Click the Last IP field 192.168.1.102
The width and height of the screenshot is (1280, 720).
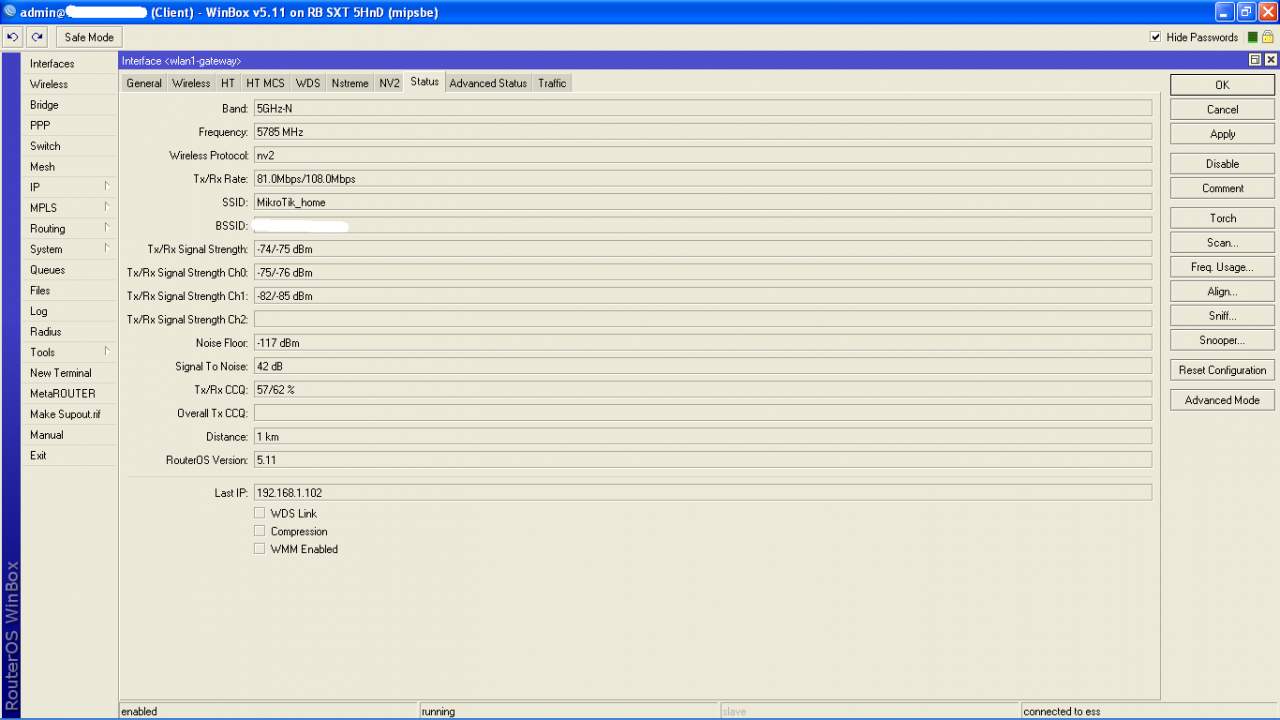tap(702, 493)
